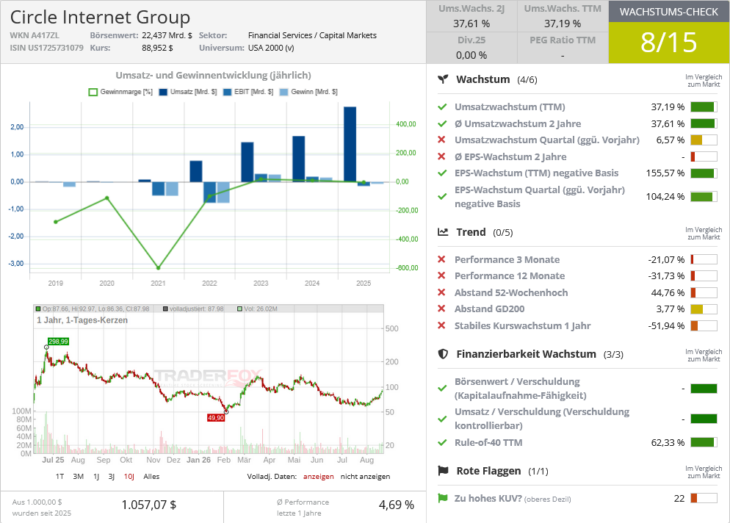Select the 1T chart timeframe
Screen dimensions: 730x523
(x=60, y=476)
